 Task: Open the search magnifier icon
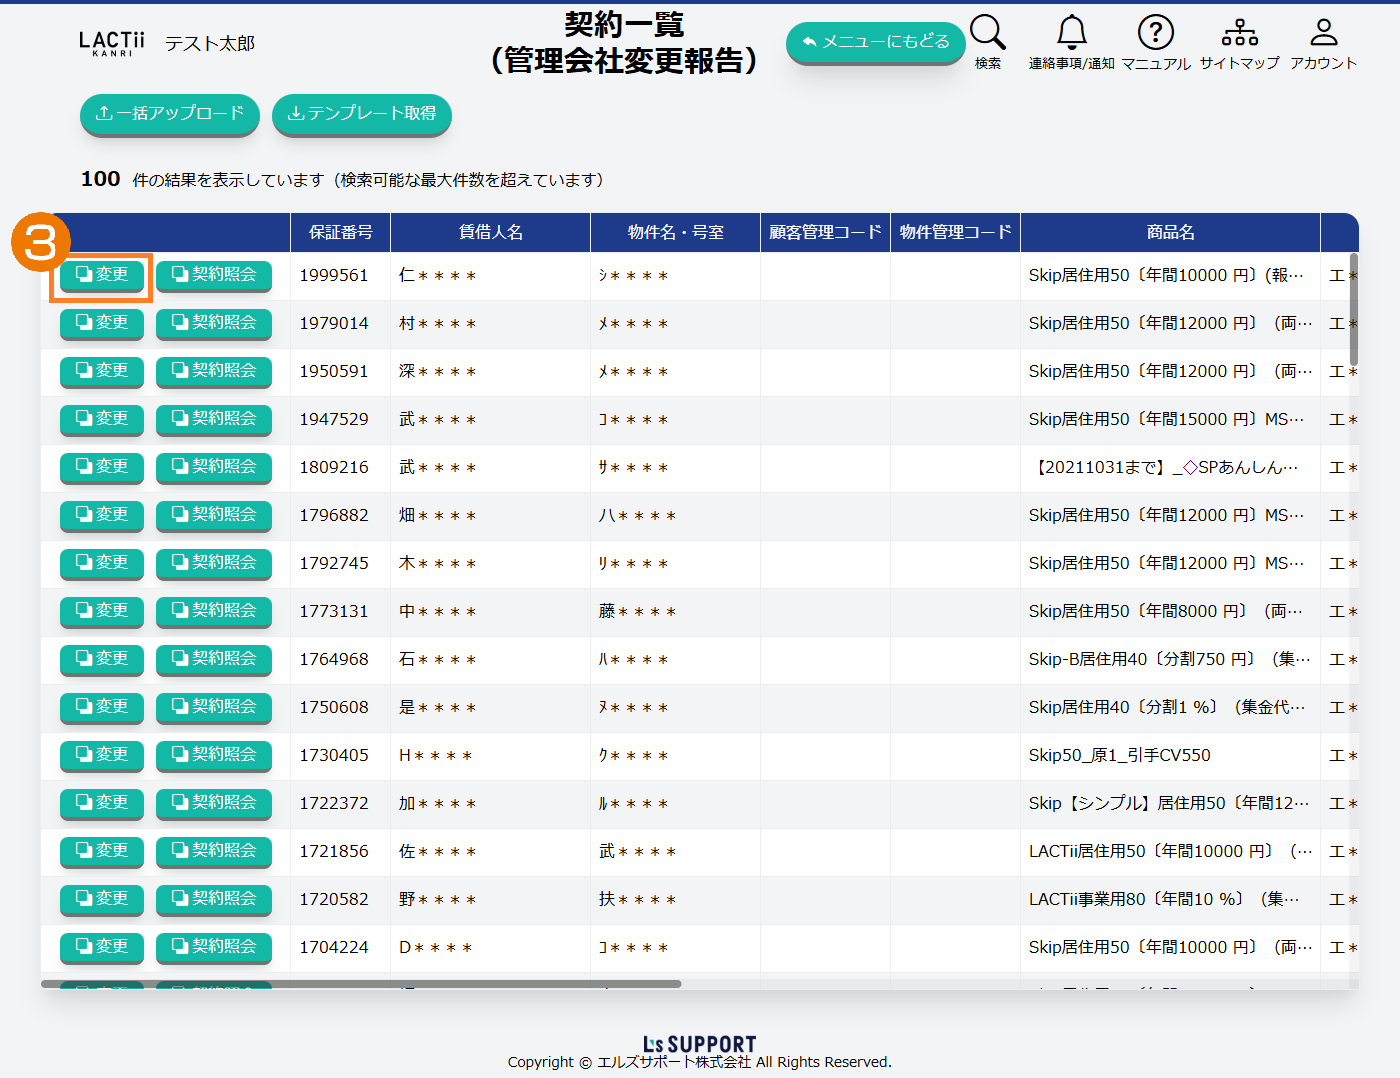[x=987, y=33]
